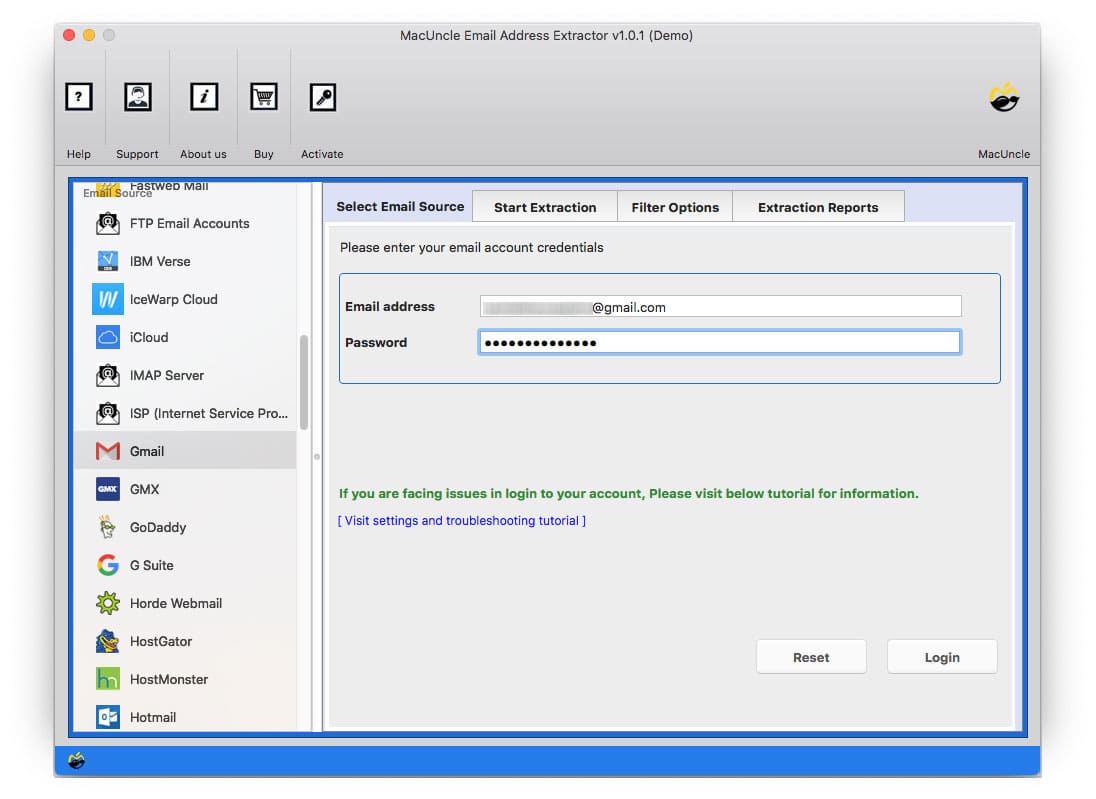Click the Login button
The width and height of the screenshot is (1096, 799).
pyautogui.click(x=941, y=657)
